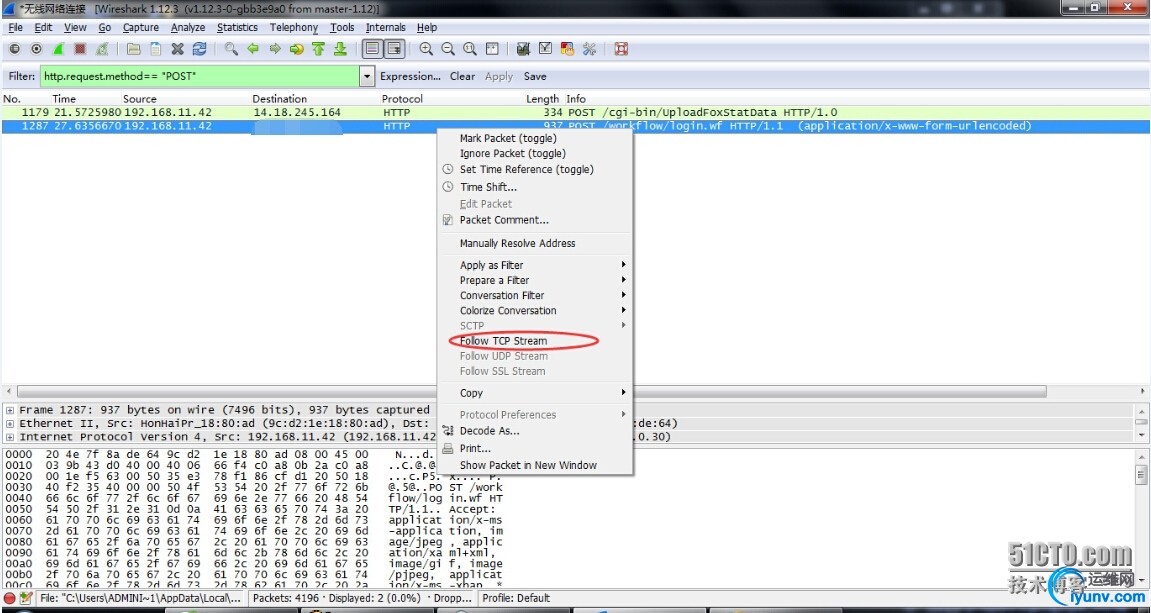Restart the running live capture icon
The image size is (1151, 613).
(x=102, y=49)
